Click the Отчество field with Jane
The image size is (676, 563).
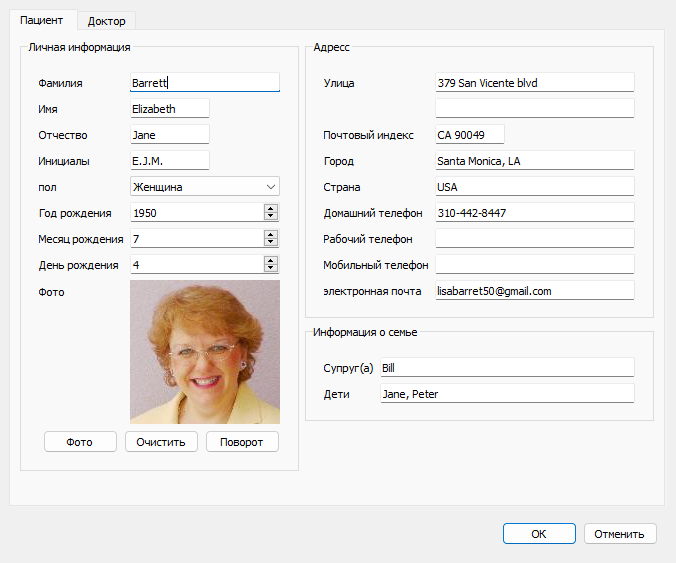170,134
